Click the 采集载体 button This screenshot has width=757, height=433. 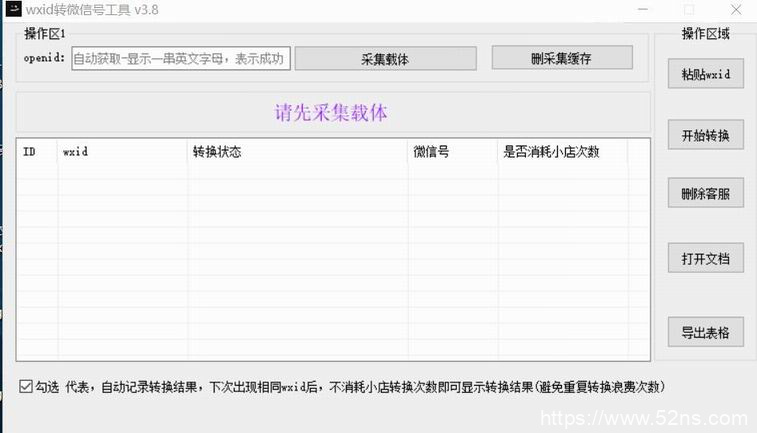385,58
